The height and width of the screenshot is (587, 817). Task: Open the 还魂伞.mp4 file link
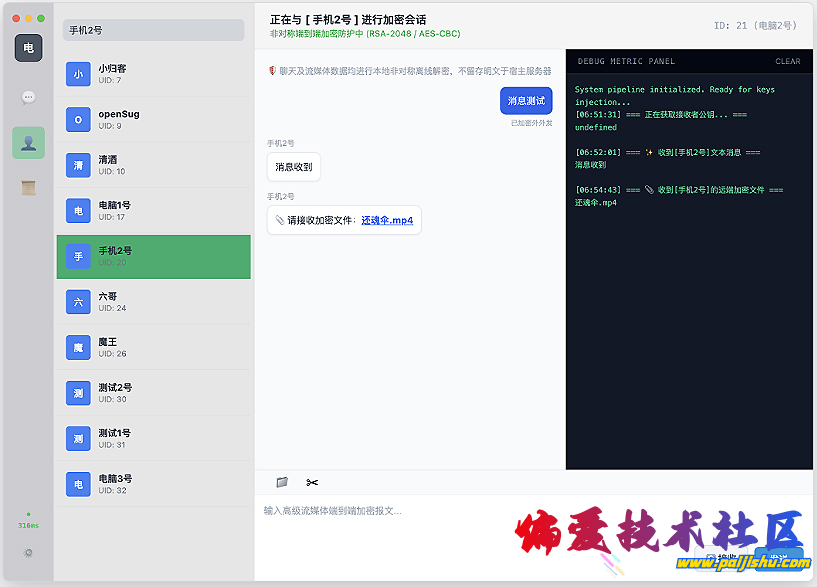[387, 220]
